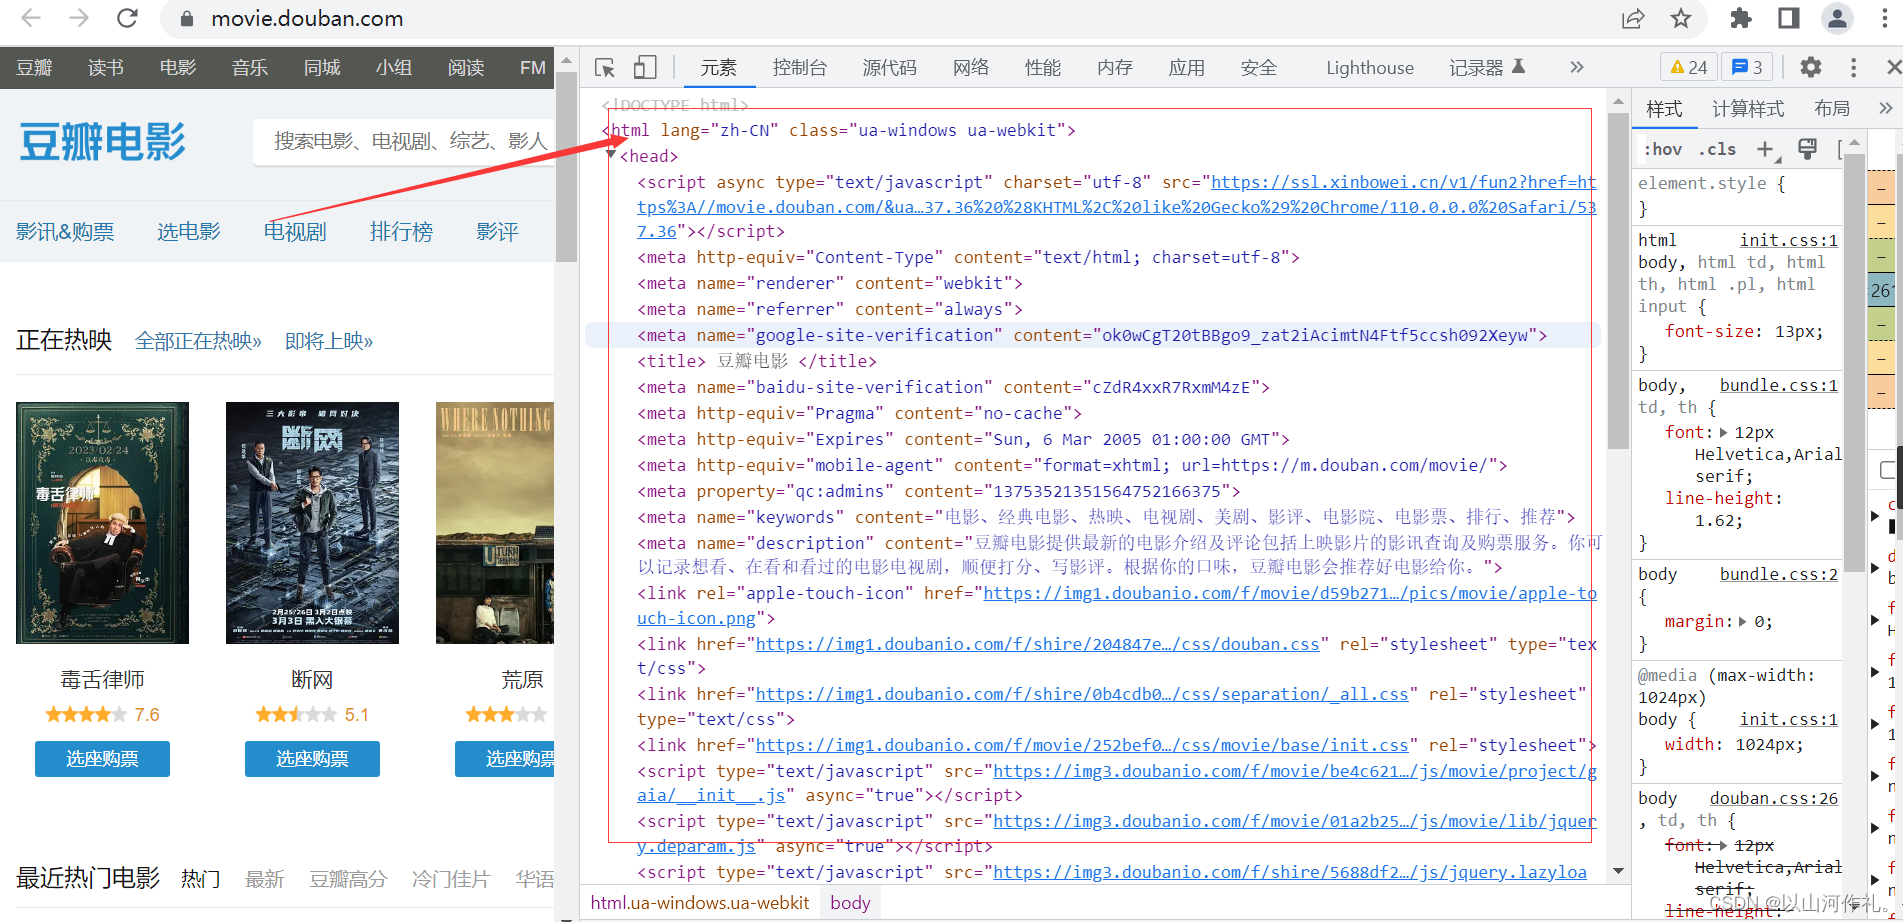The height and width of the screenshot is (922, 1903).
Task: Toggle the :hov element state button
Action: (x=1664, y=149)
